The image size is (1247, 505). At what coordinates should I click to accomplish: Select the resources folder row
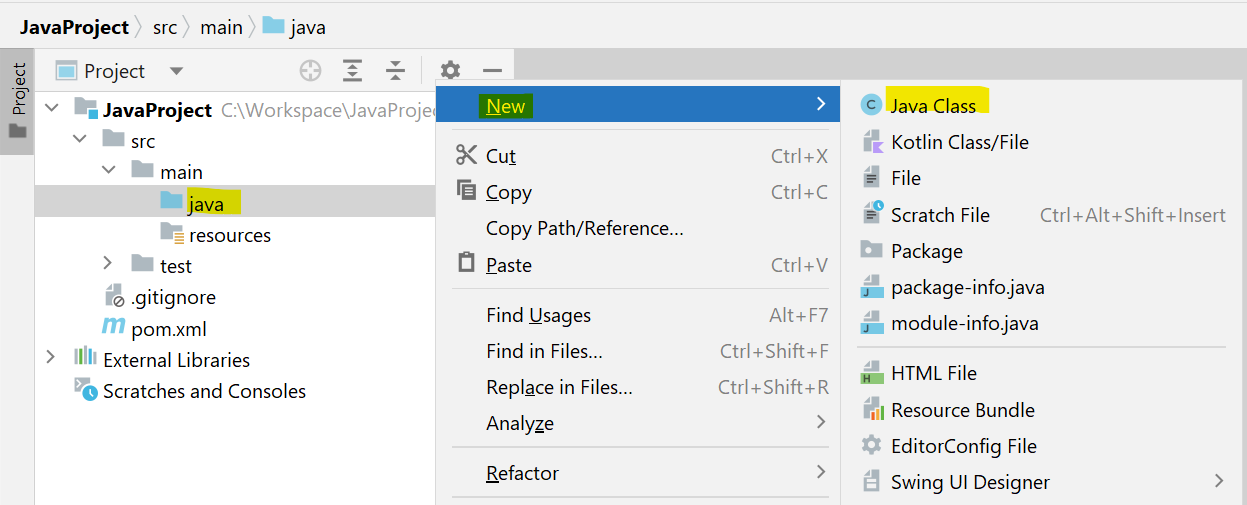point(235,235)
